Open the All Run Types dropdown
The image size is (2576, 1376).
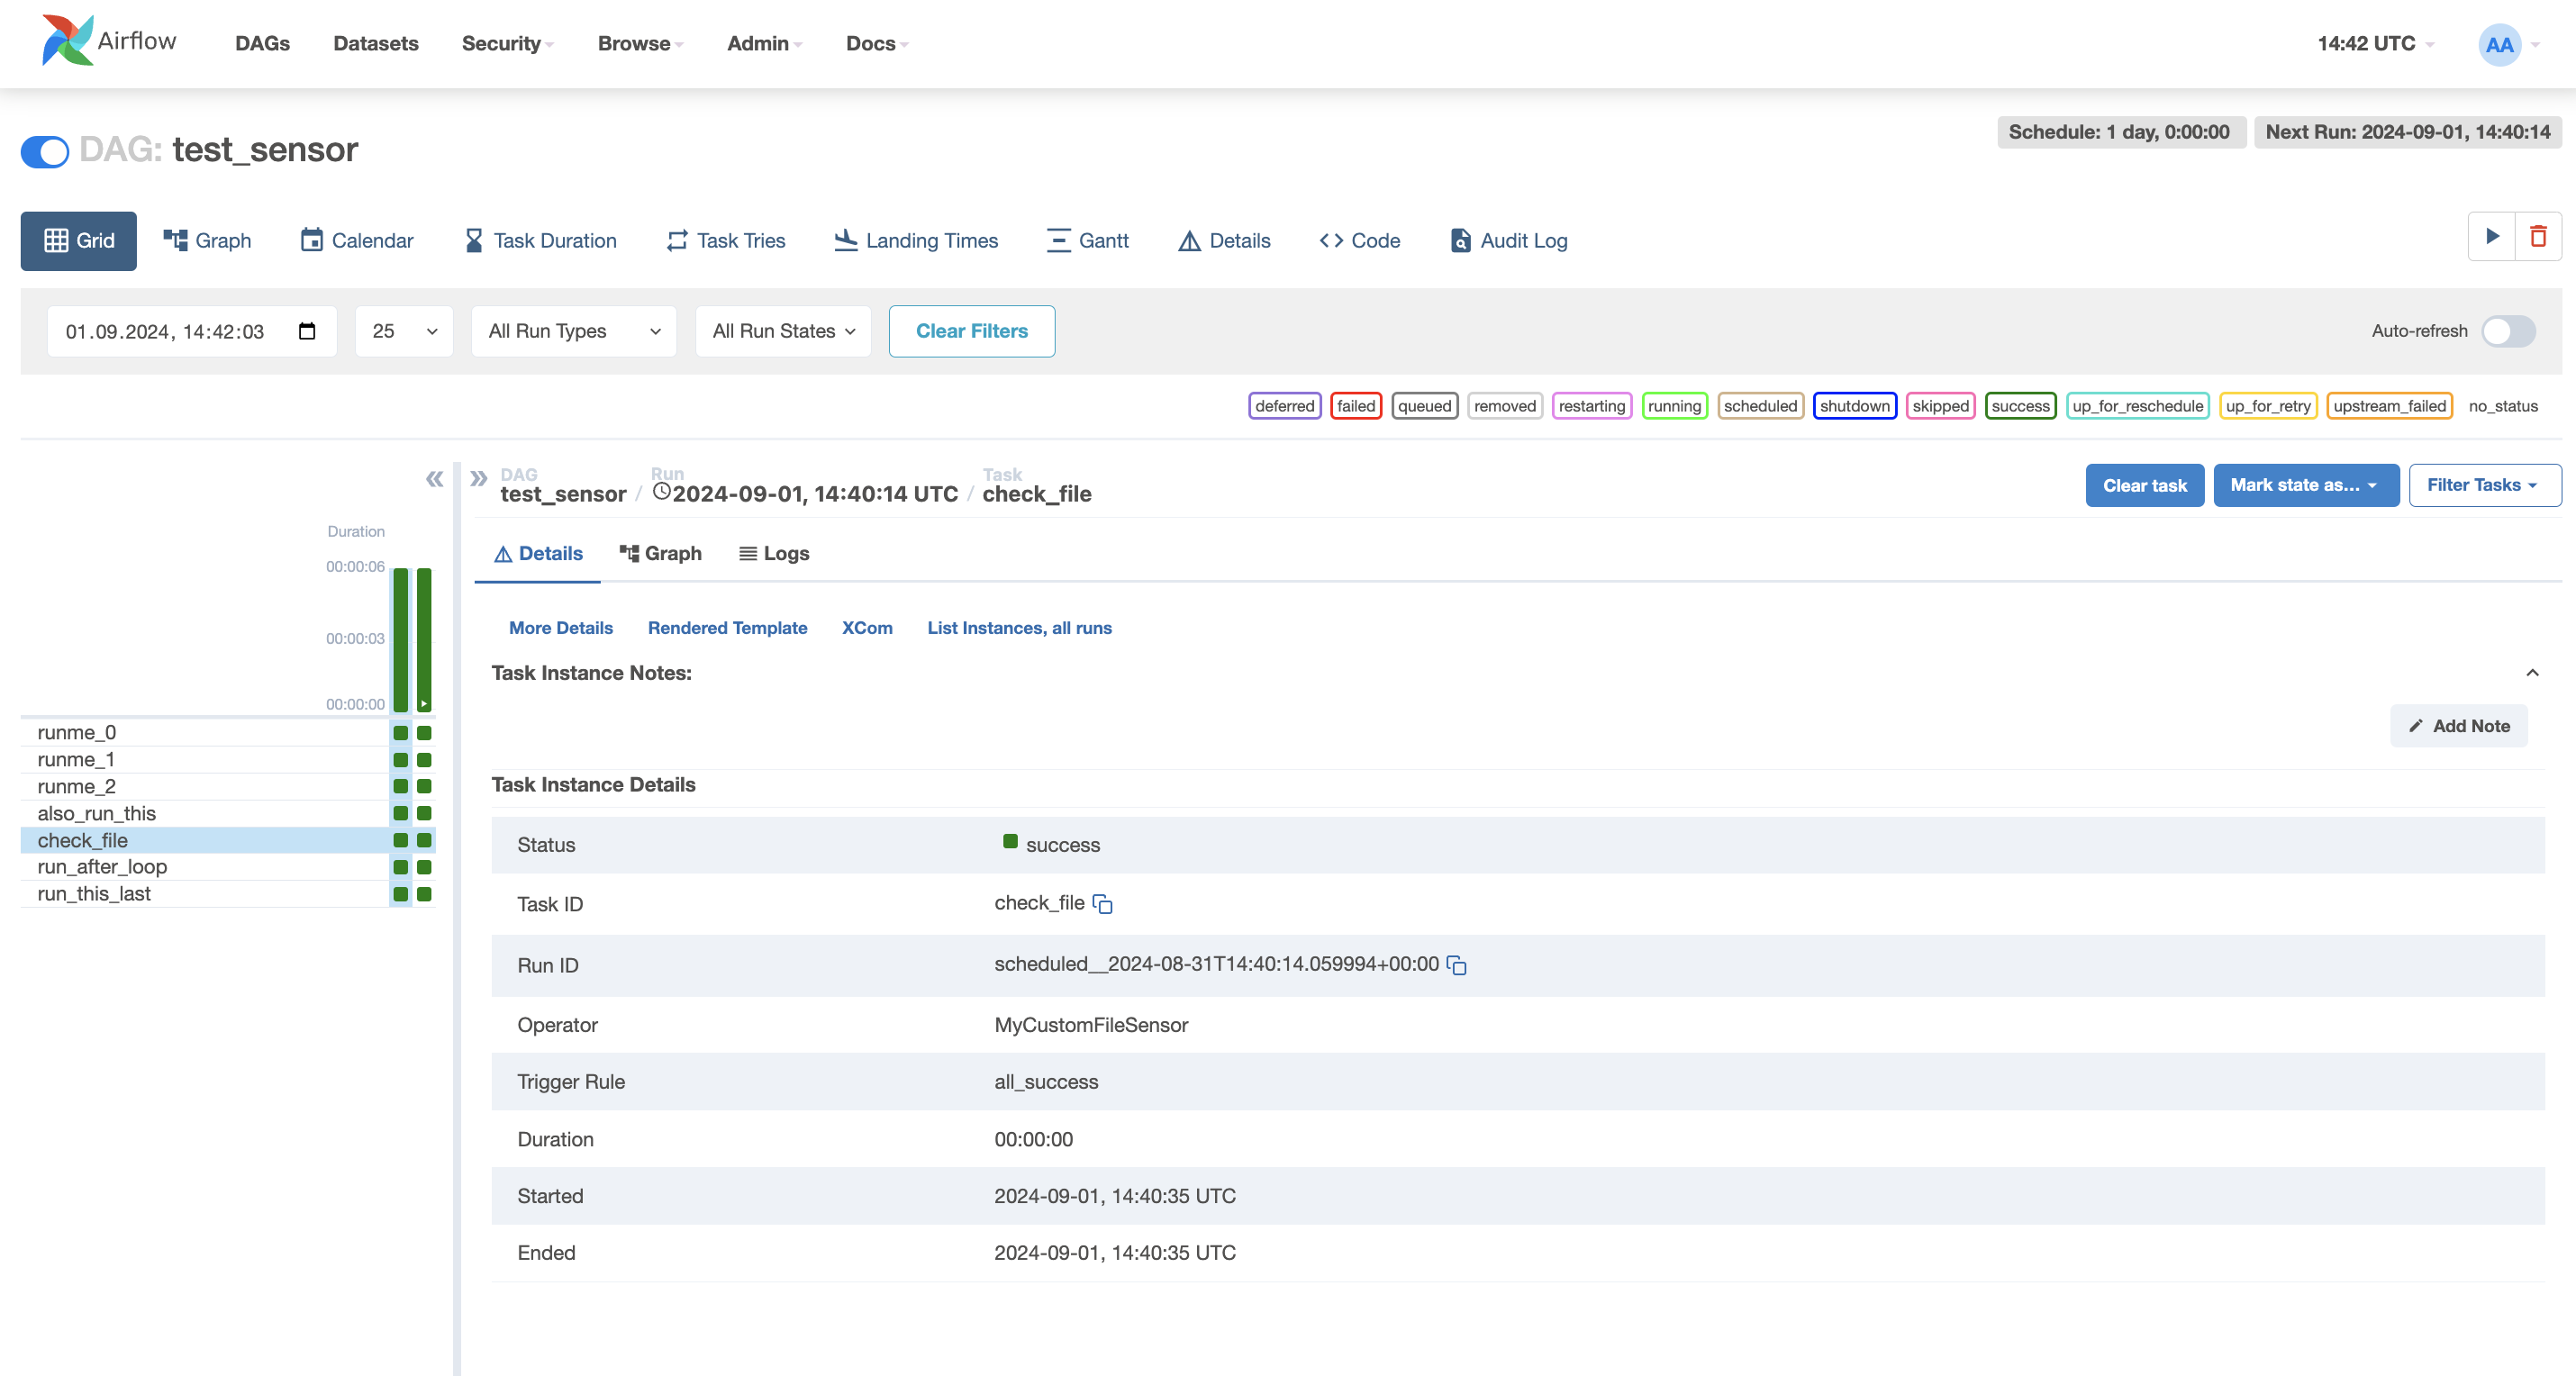[x=573, y=331]
